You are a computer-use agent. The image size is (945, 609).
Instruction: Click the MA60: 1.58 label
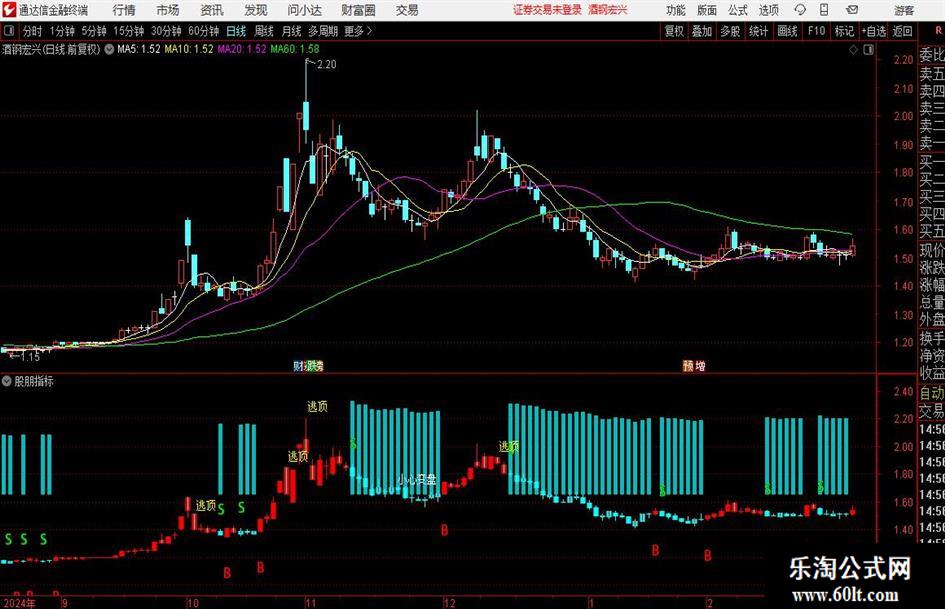pos(295,49)
